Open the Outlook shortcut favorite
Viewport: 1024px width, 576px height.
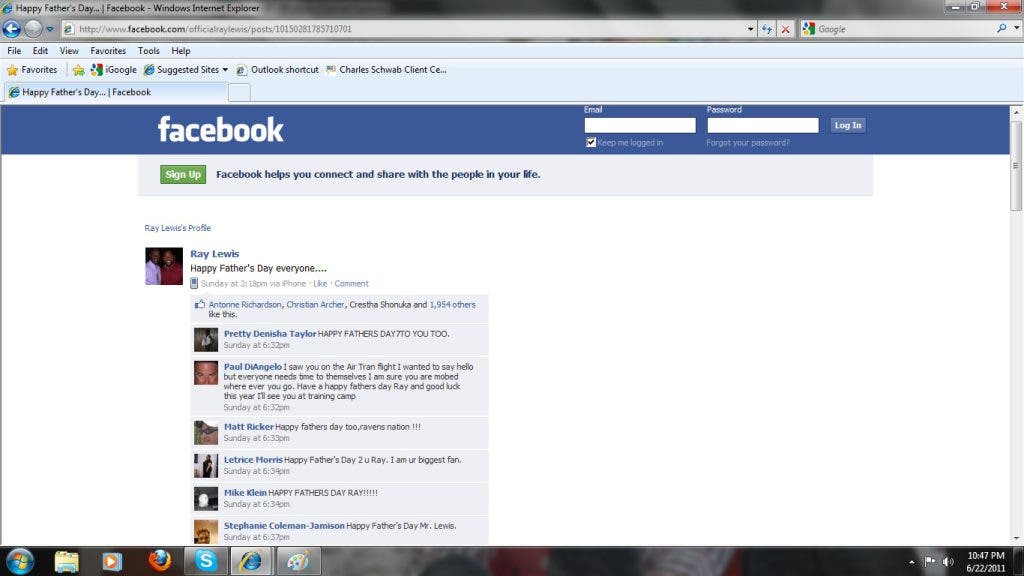tap(278, 70)
